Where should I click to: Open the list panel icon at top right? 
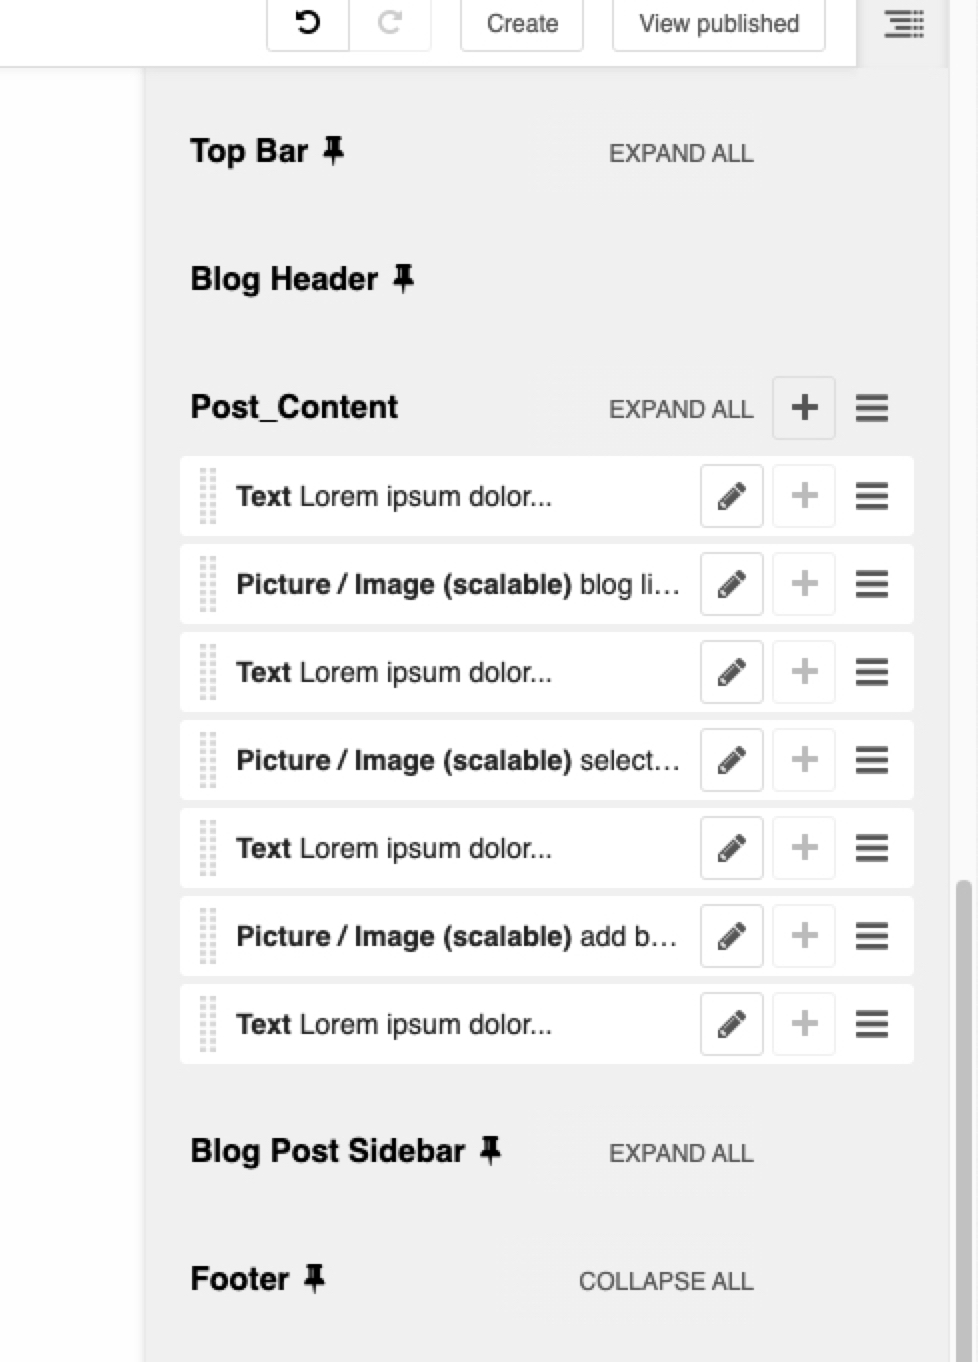904,24
